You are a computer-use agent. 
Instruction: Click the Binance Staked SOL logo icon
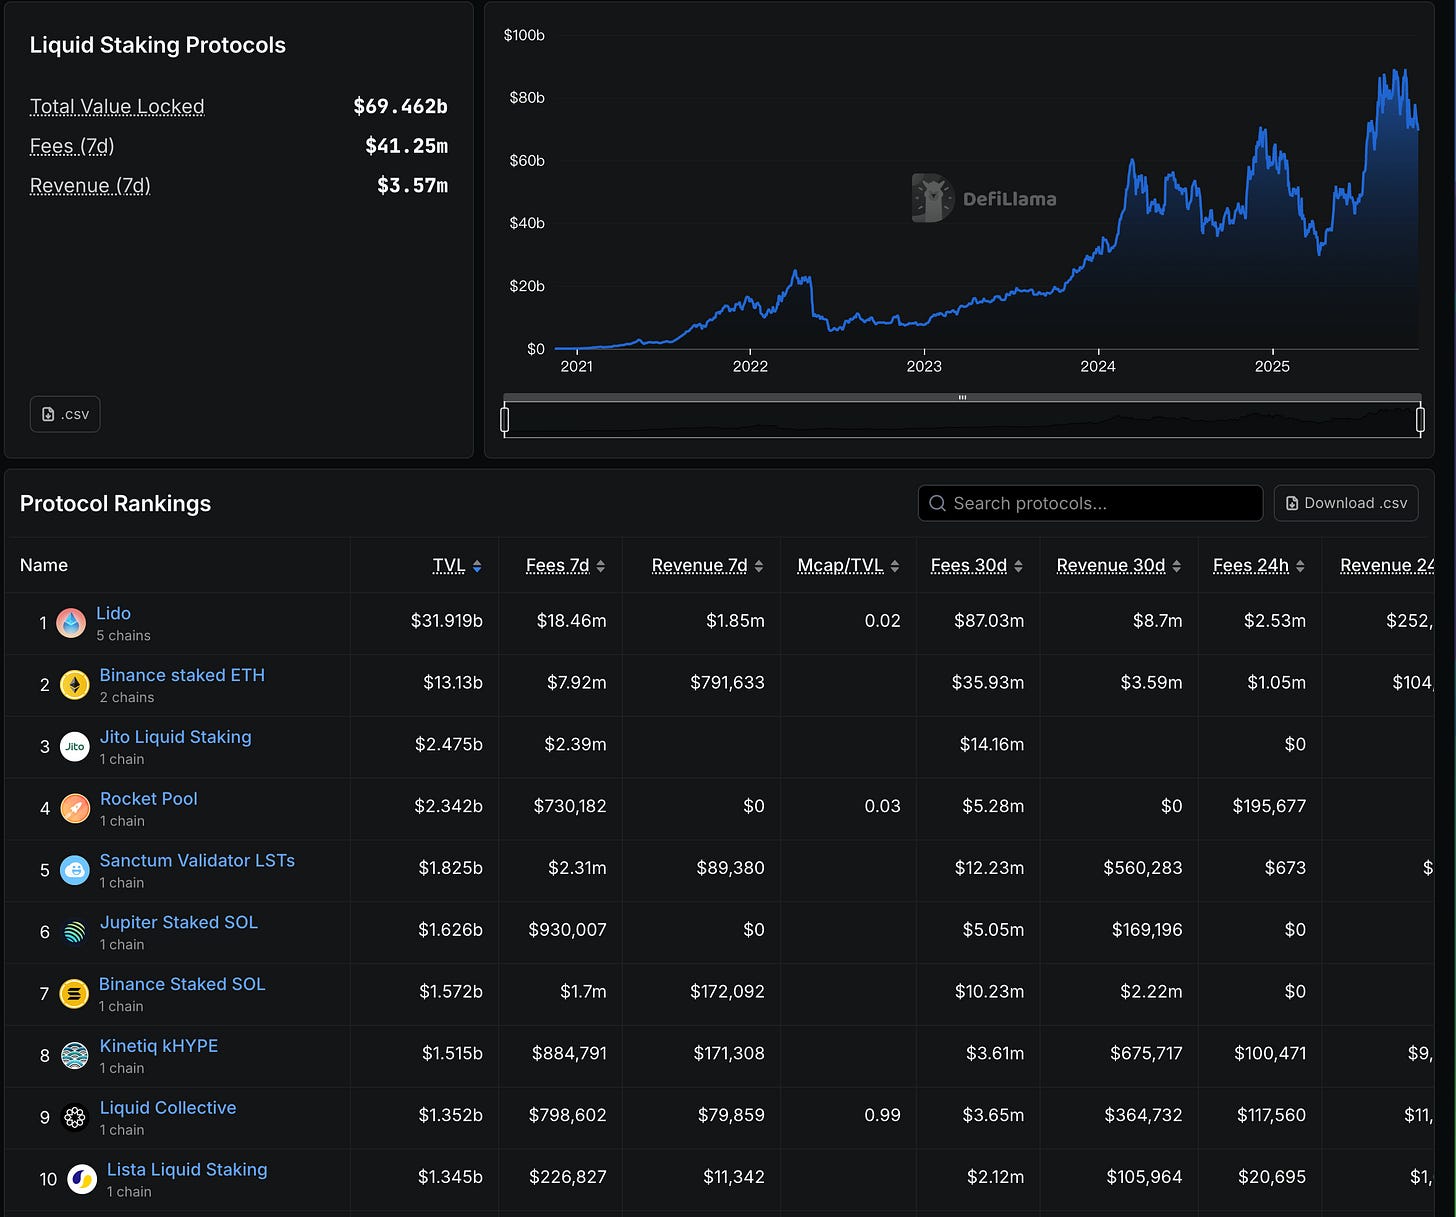point(74,994)
